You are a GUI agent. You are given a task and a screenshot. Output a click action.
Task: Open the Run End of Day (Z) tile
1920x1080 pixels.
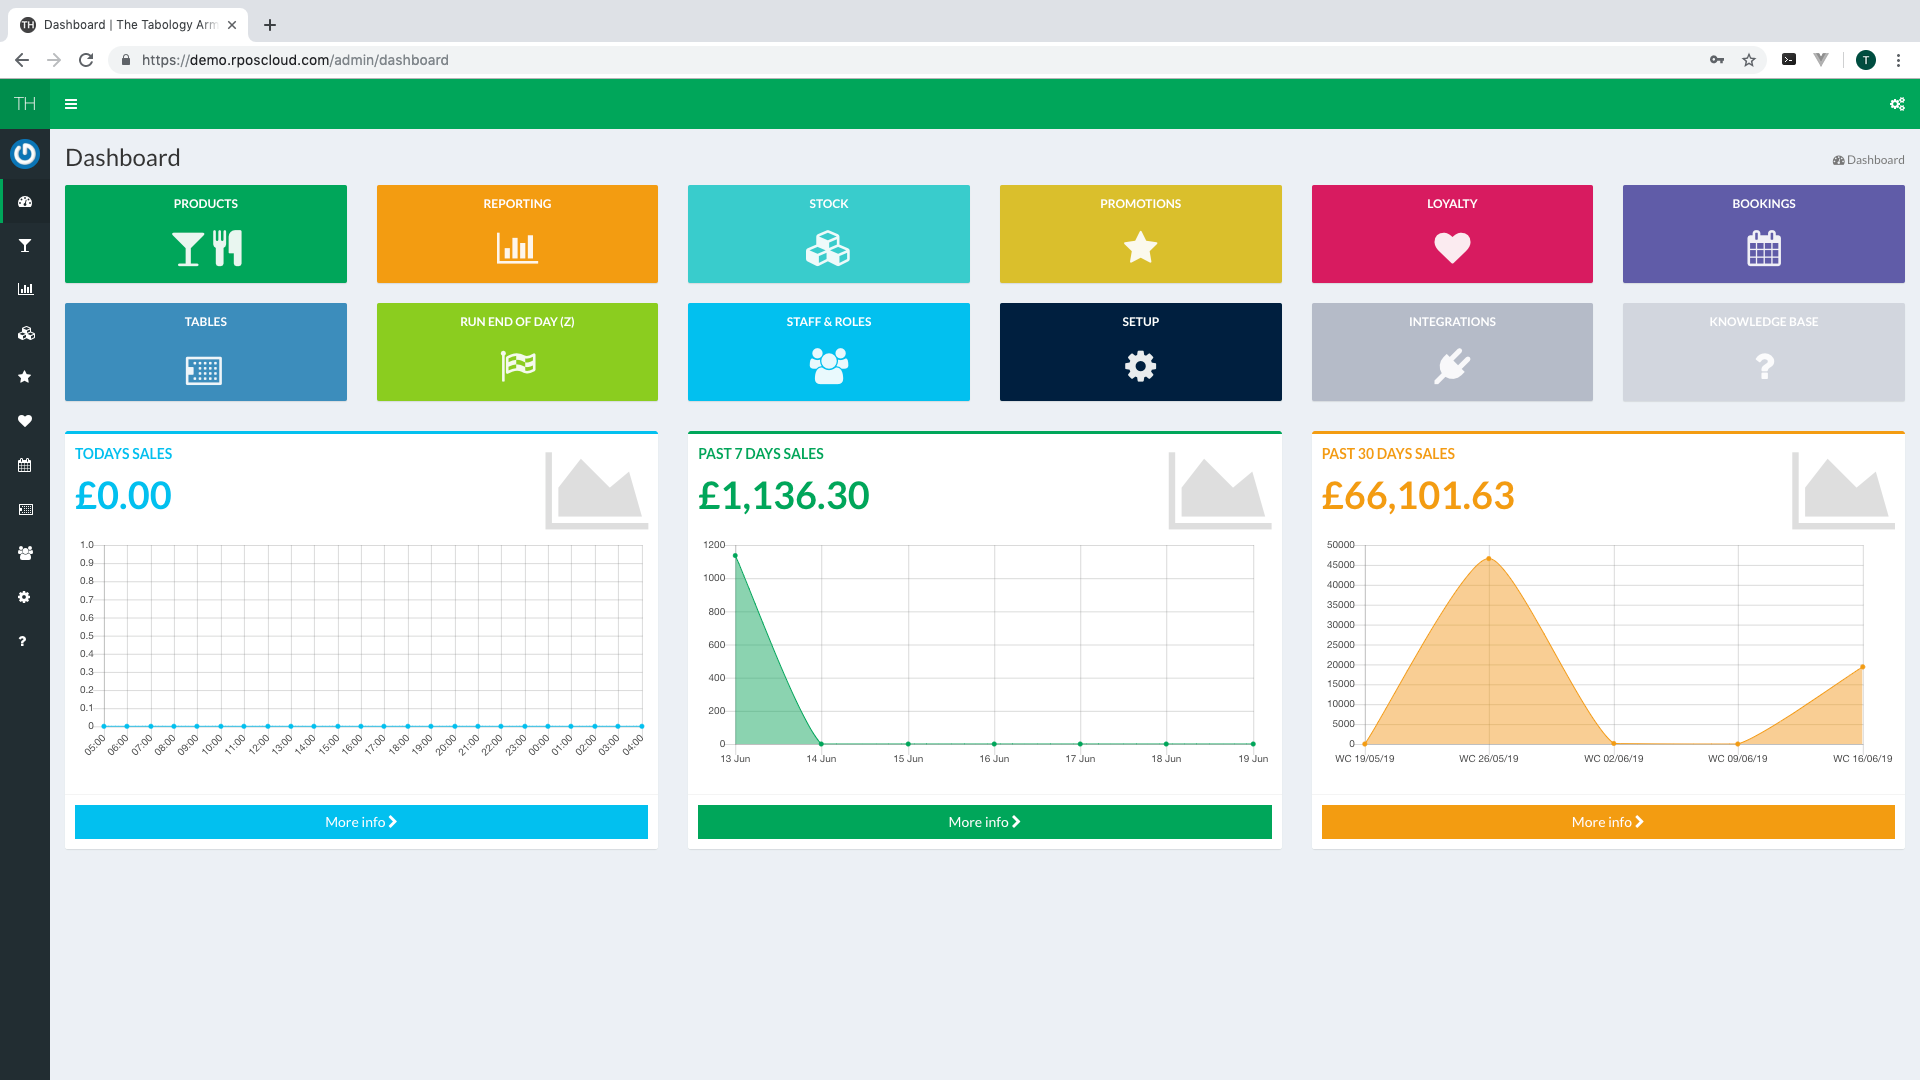click(x=517, y=352)
